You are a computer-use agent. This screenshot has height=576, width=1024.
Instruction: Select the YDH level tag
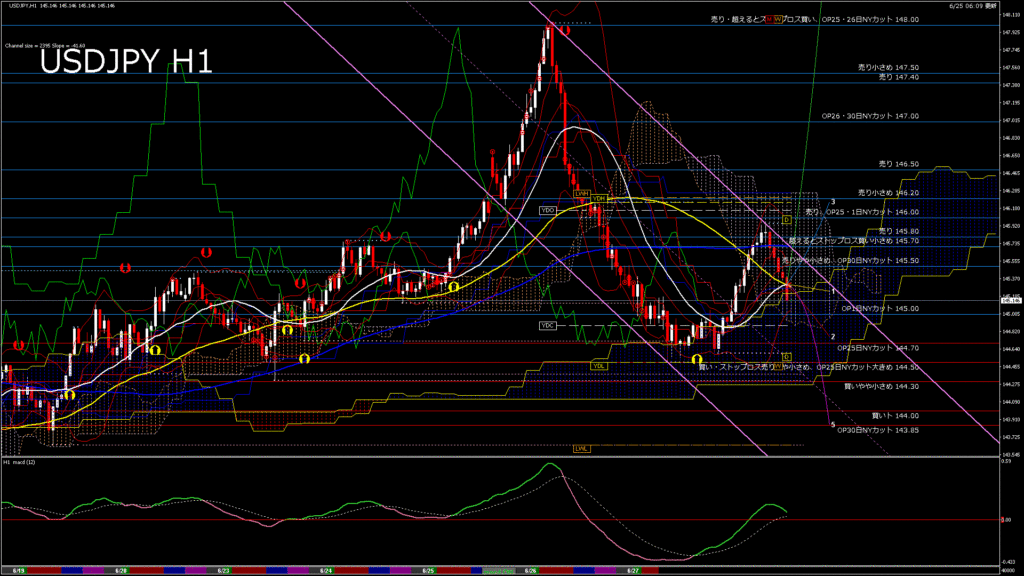[x=599, y=199]
